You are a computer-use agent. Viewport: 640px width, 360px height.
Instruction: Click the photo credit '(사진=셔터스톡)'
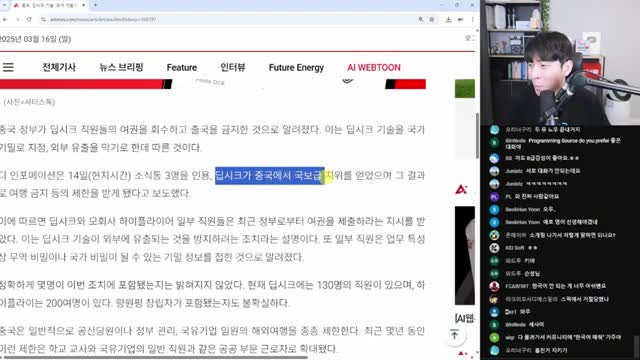point(29,102)
